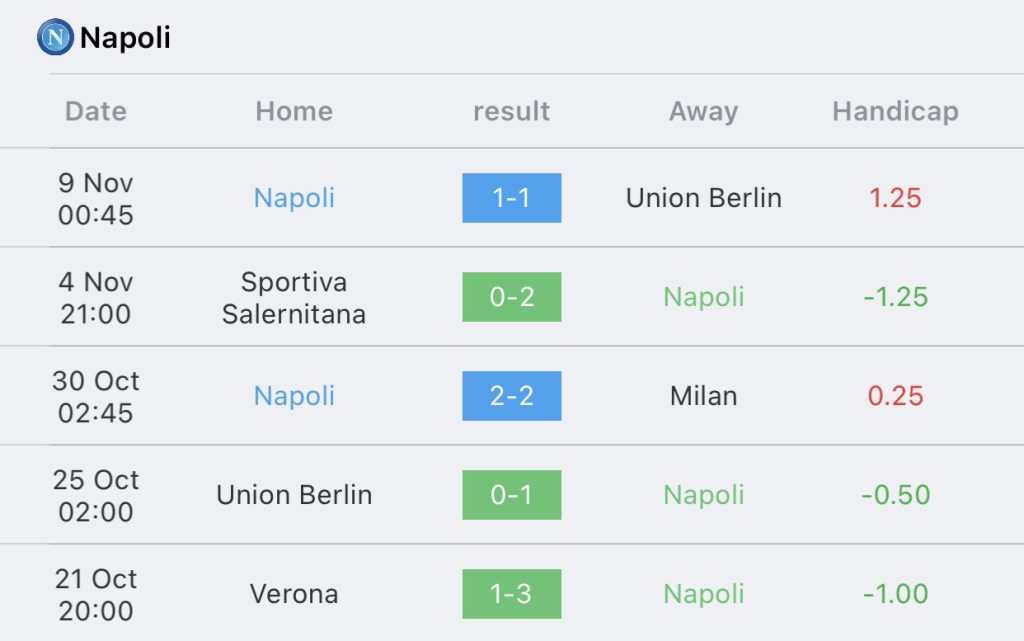Image resolution: width=1024 pixels, height=641 pixels.
Task: Click the -1.25 handicap value
Action: click(895, 297)
